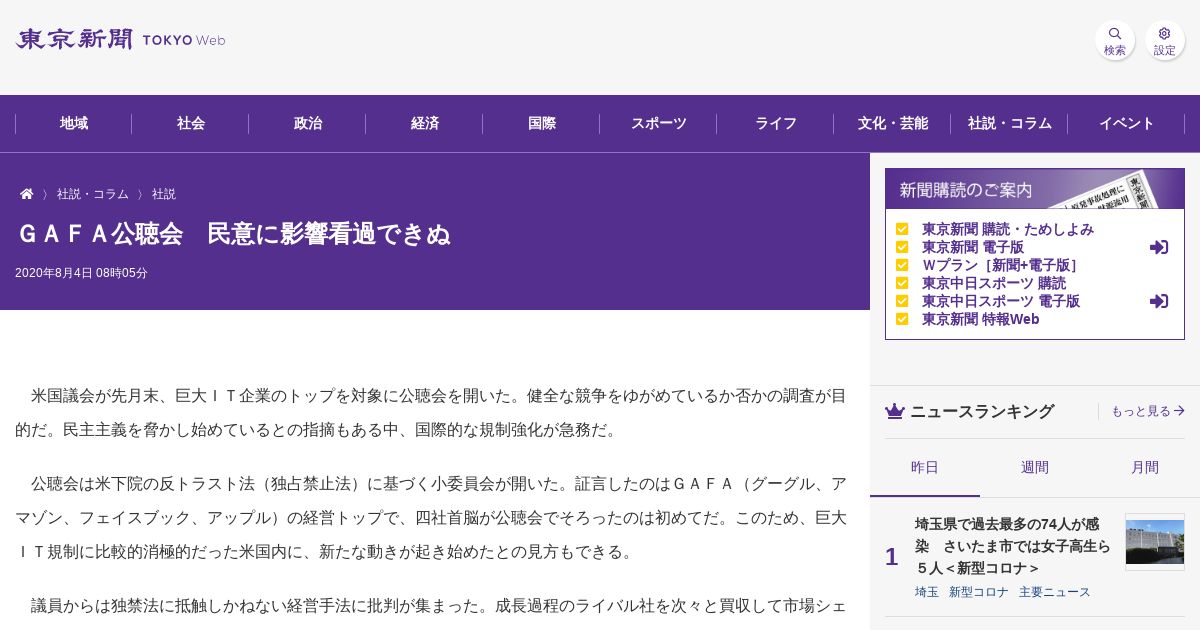The image size is (1200, 630).
Task: Click the 埼玉 tag link
Action: point(927,592)
